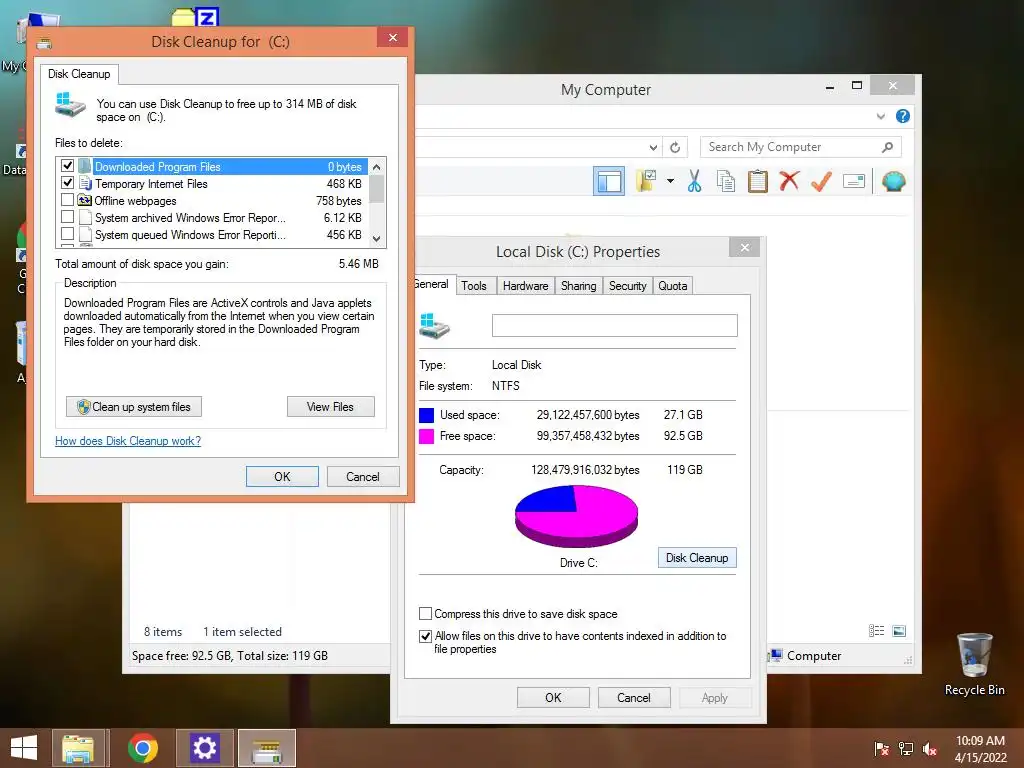
Task: Click the blue Used space color swatch
Action: [x=426, y=415]
